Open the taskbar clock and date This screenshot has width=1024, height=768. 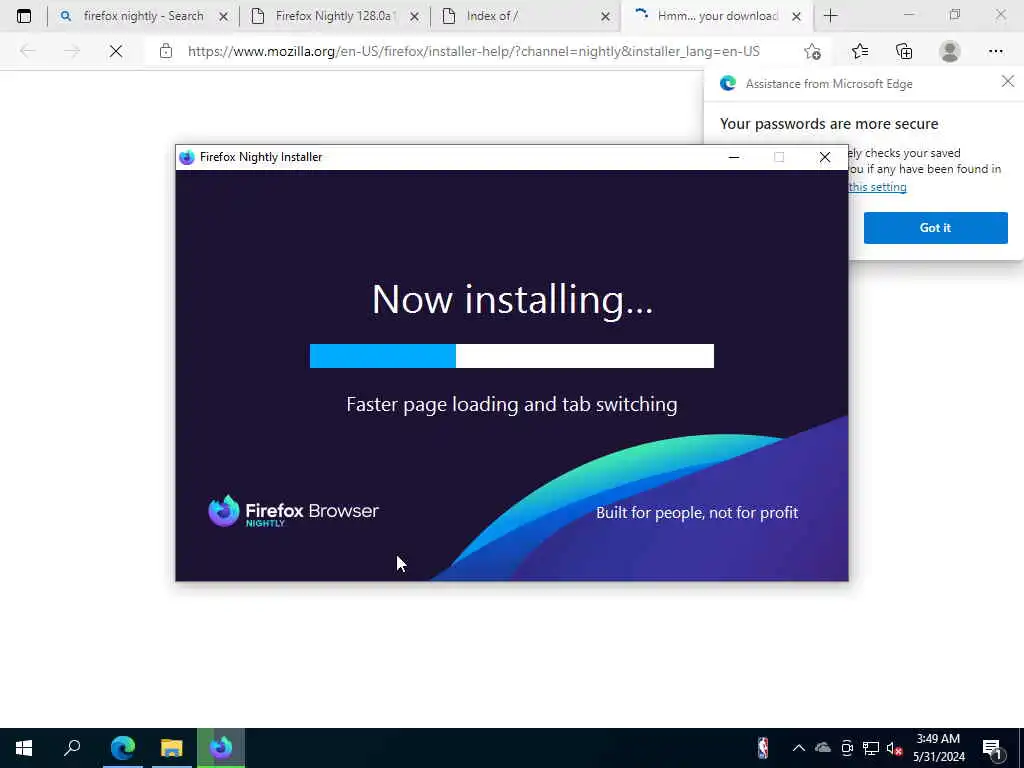[938, 748]
